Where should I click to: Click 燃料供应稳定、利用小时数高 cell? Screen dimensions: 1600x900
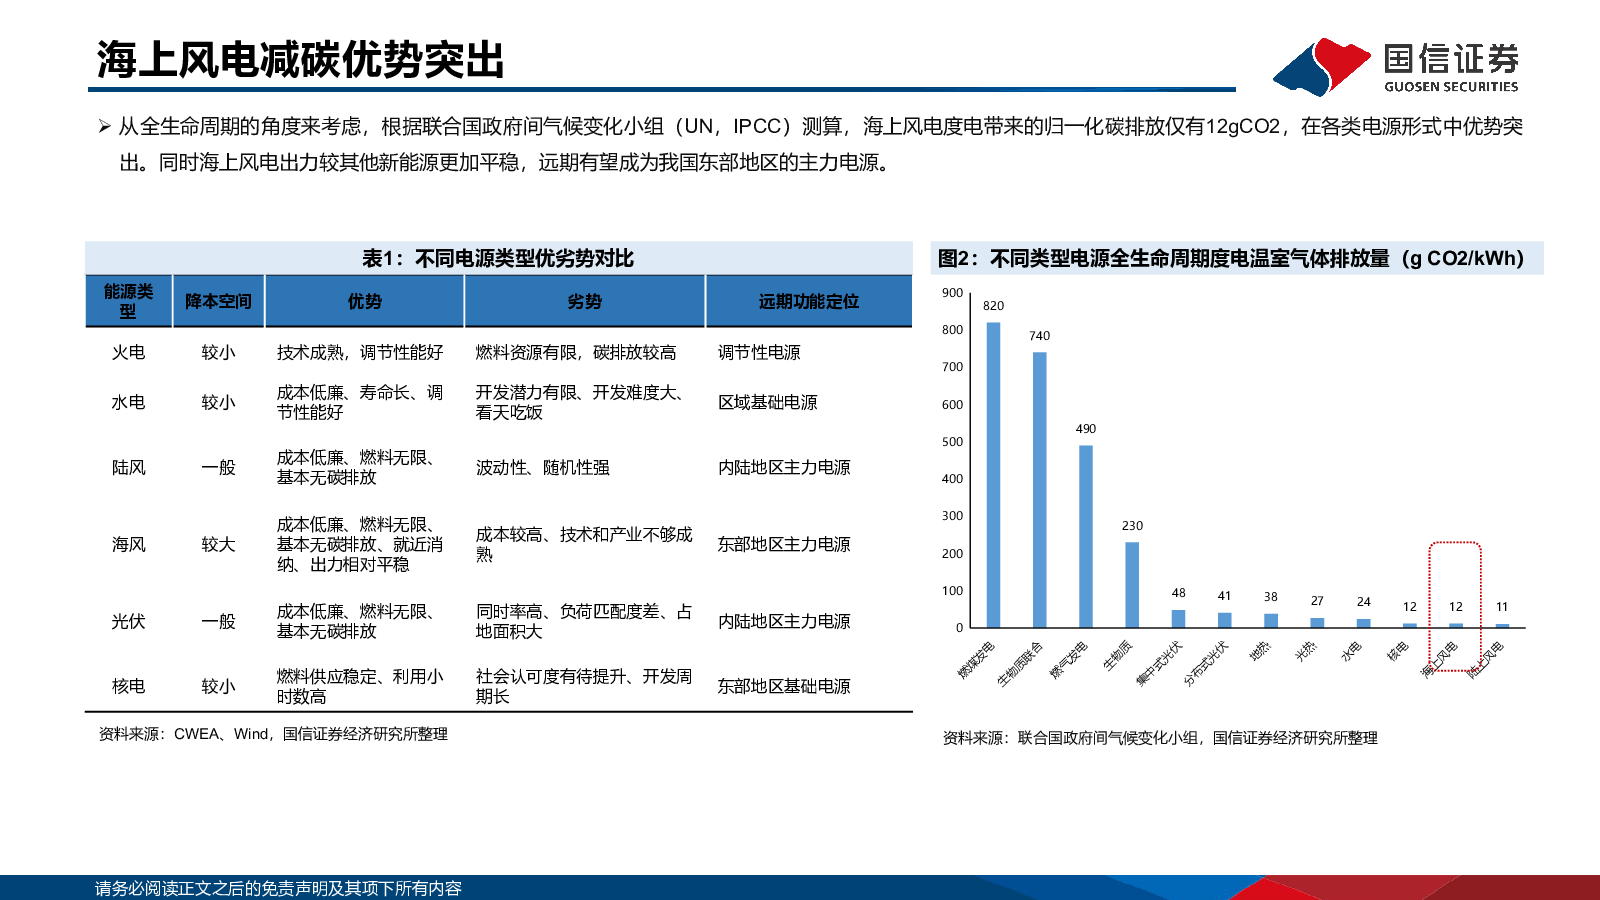click(360, 686)
